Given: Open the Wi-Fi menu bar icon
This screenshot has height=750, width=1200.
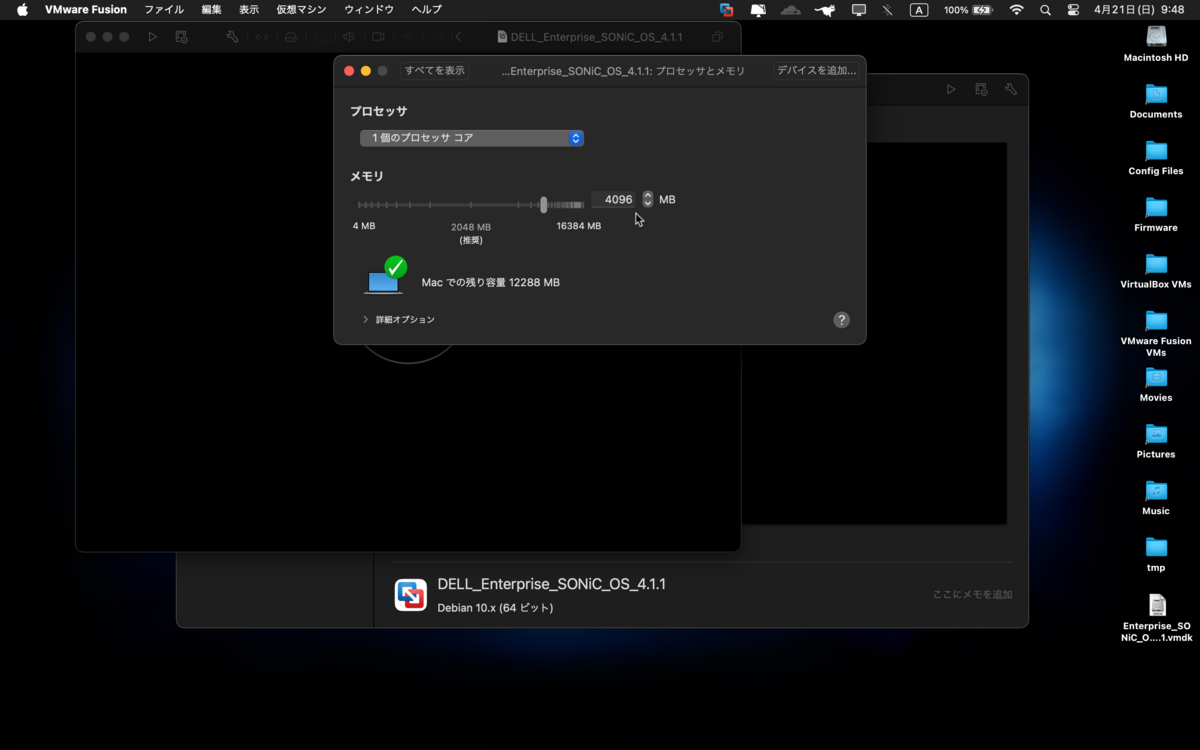Looking at the screenshot, I should pyautogui.click(x=1017, y=10).
